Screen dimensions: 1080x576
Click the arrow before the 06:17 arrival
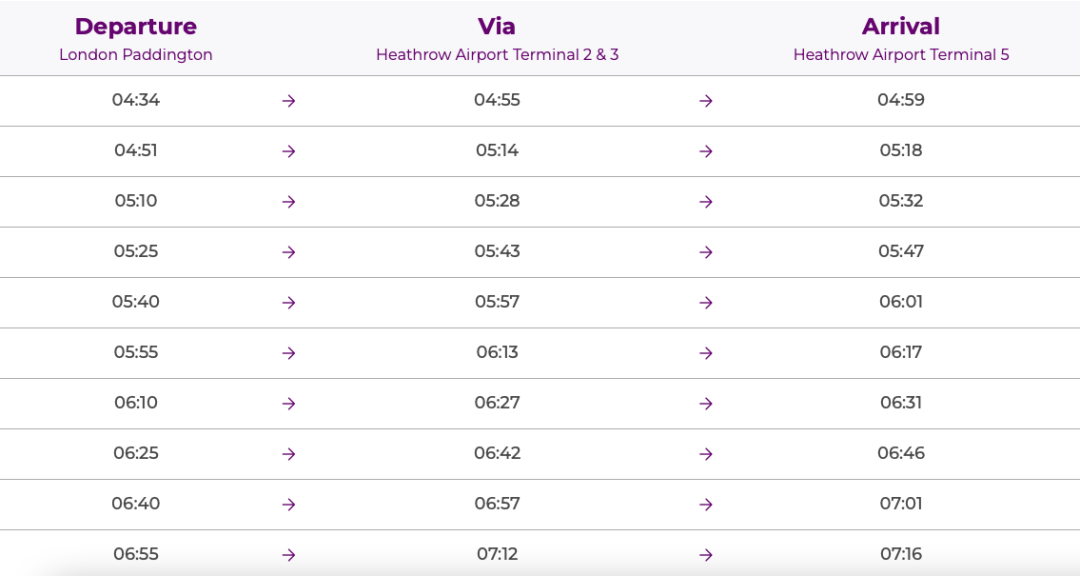tap(706, 353)
